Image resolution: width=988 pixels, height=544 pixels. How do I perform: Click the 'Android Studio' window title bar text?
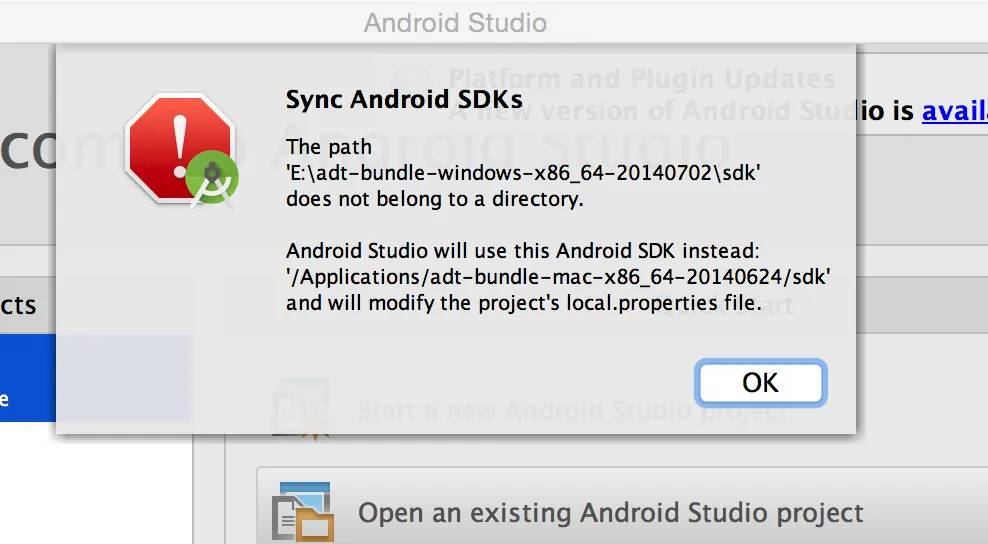click(x=455, y=23)
